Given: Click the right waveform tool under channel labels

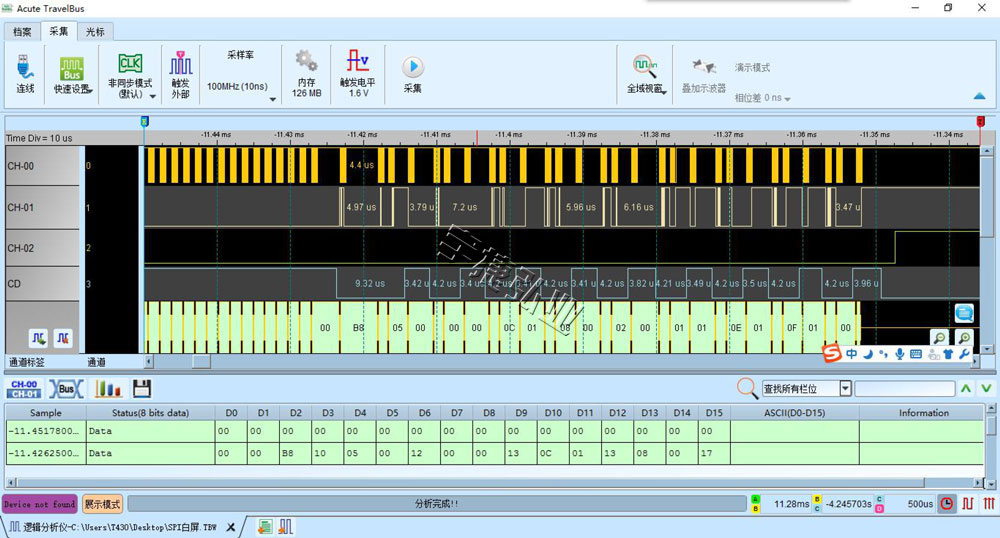Looking at the screenshot, I should [62, 338].
